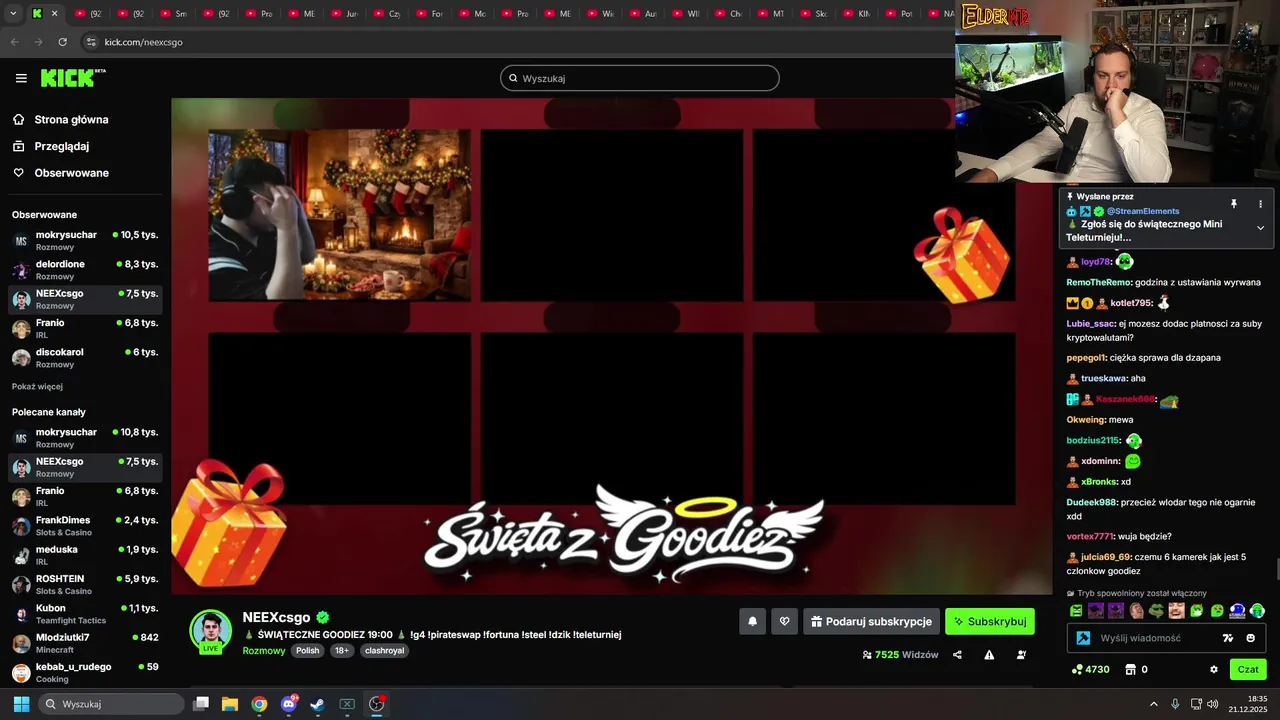Open Chrome from taskbar

click(259, 704)
